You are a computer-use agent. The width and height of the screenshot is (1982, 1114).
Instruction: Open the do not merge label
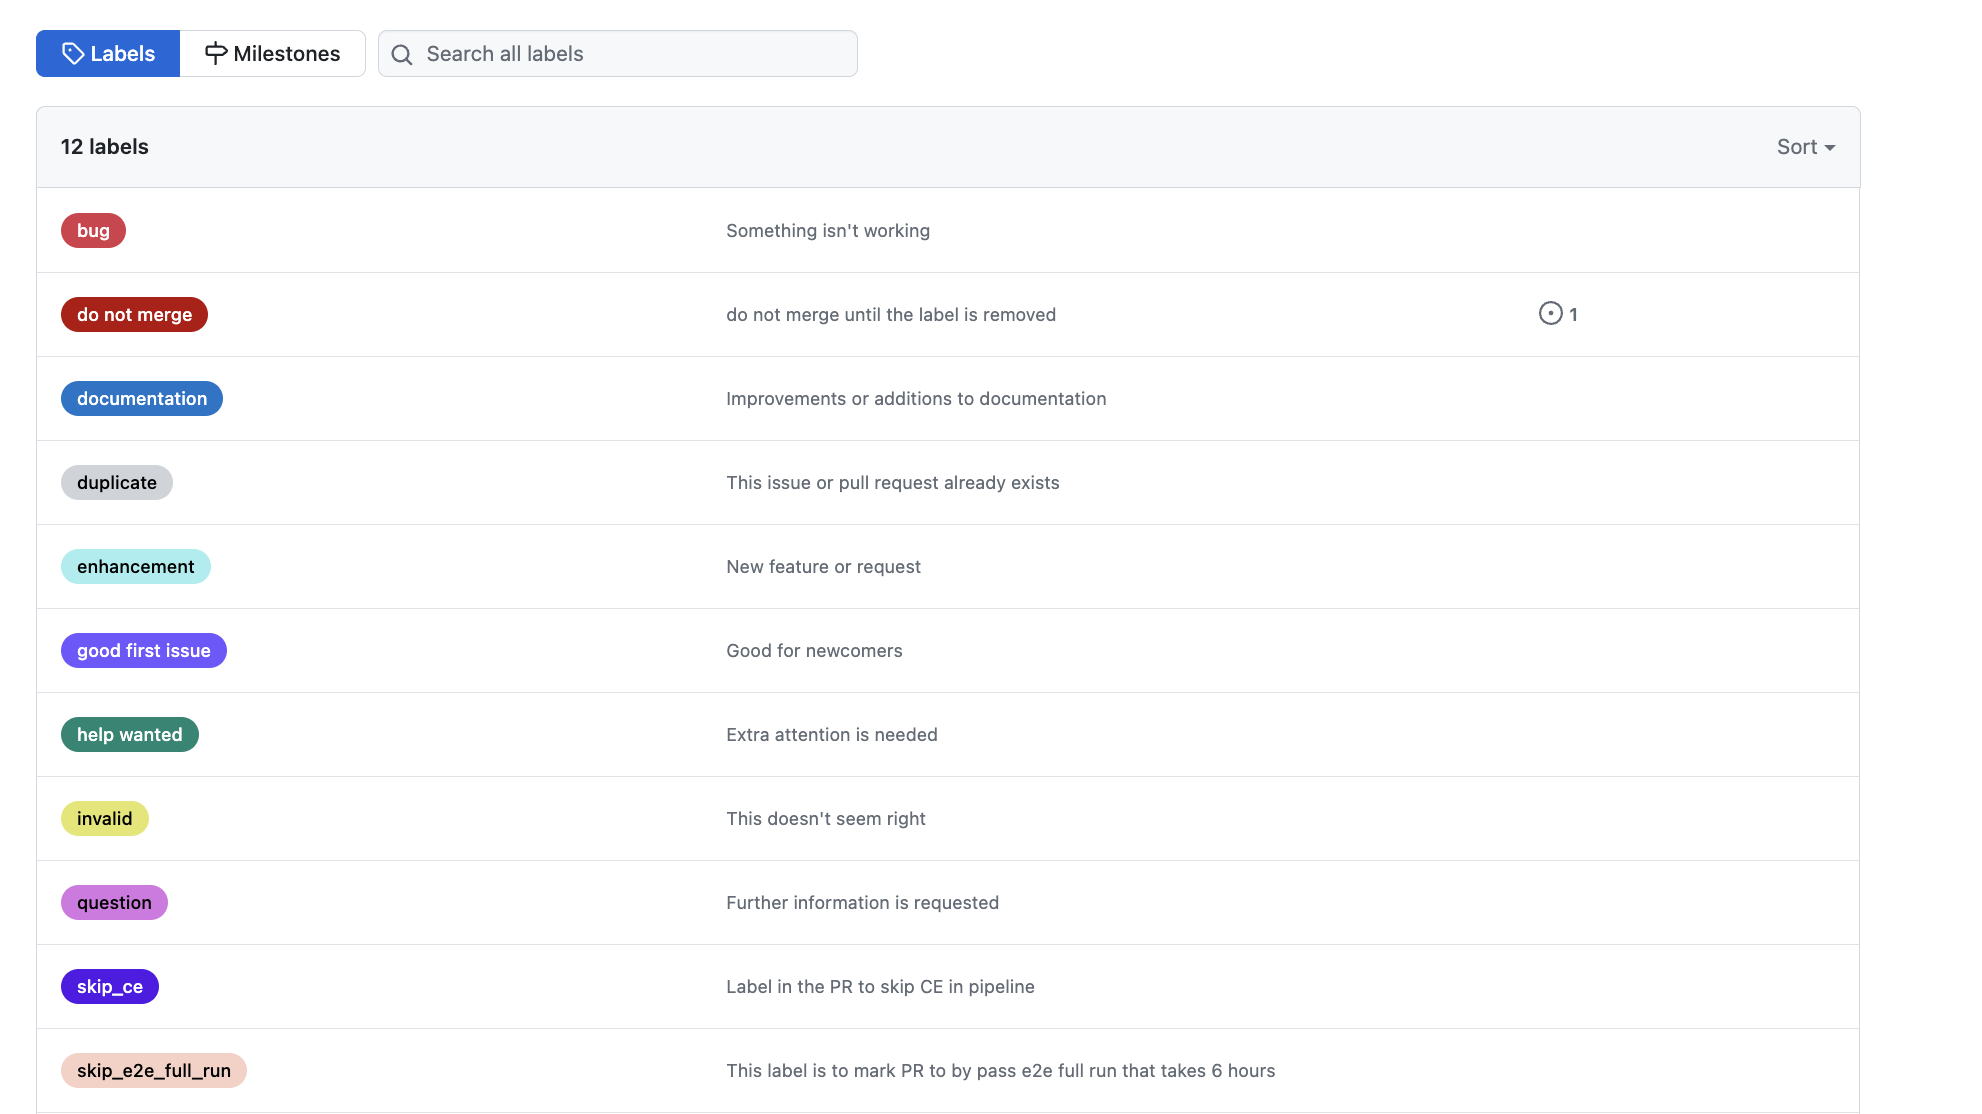pyautogui.click(x=134, y=315)
